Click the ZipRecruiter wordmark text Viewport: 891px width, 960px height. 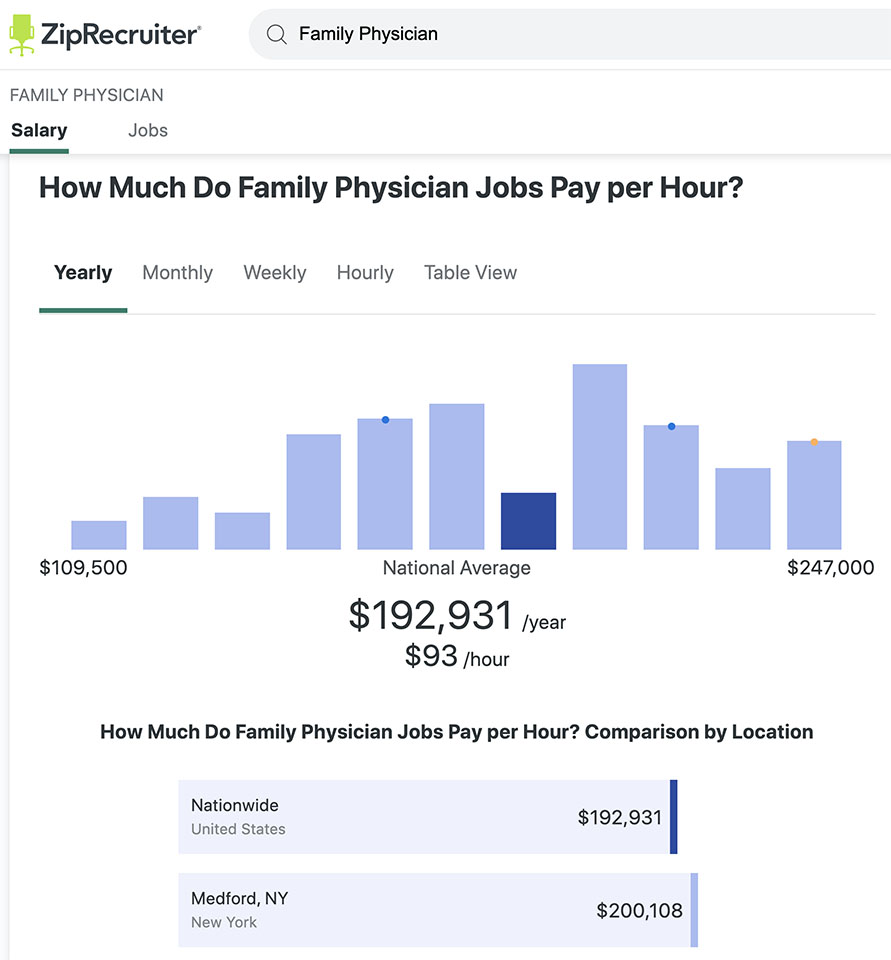tap(121, 35)
